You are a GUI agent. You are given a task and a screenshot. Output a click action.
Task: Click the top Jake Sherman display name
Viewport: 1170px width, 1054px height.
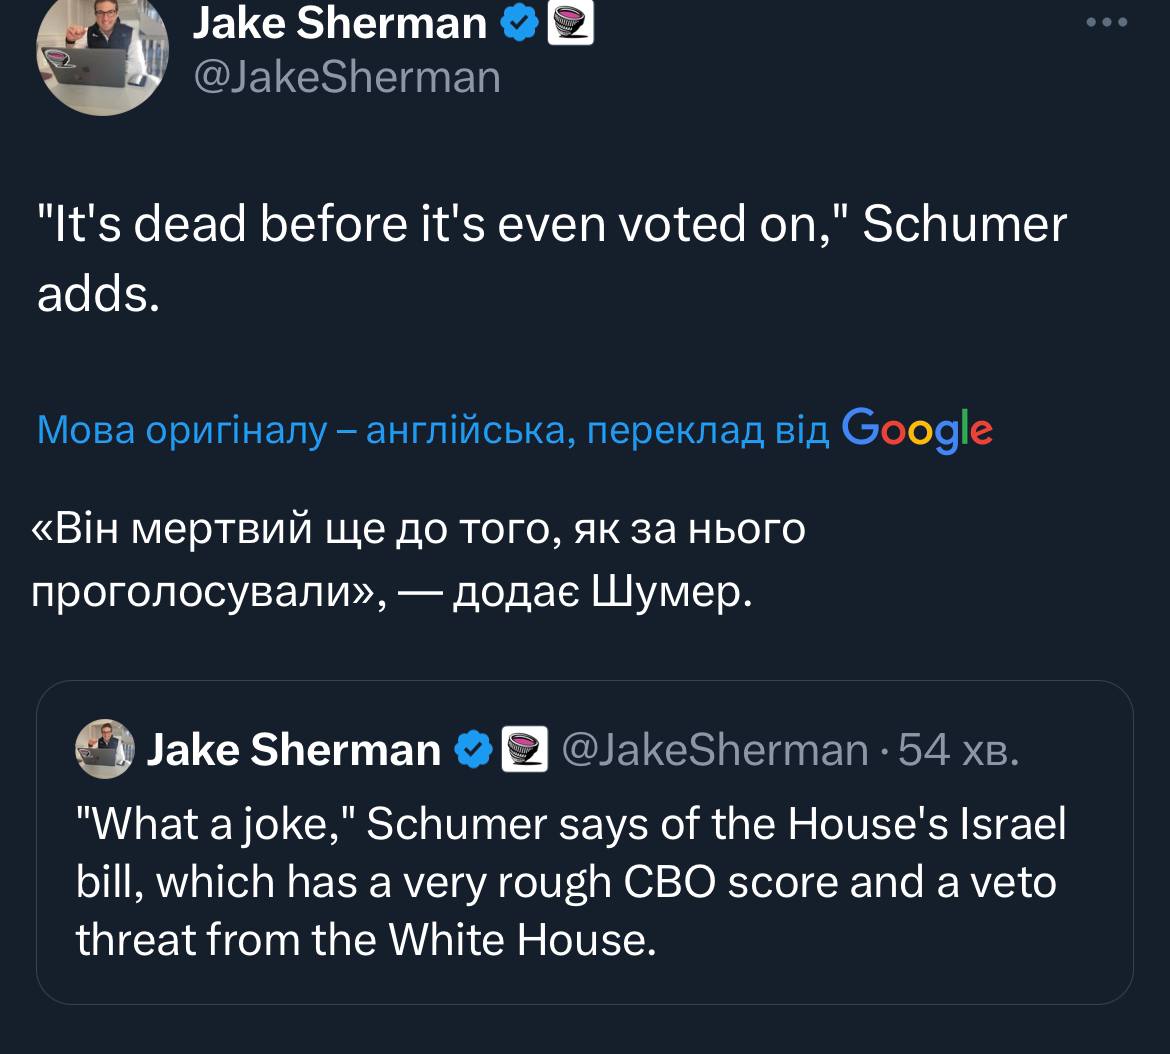[340, 22]
